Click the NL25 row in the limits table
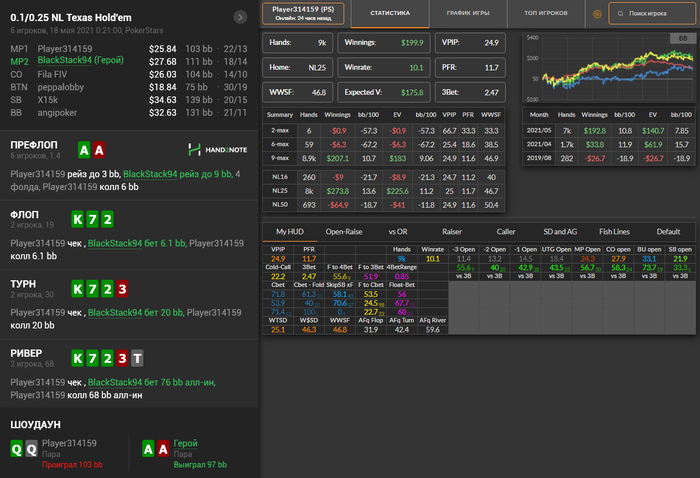The width and height of the screenshot is (700, 478). tap(383, 191)
